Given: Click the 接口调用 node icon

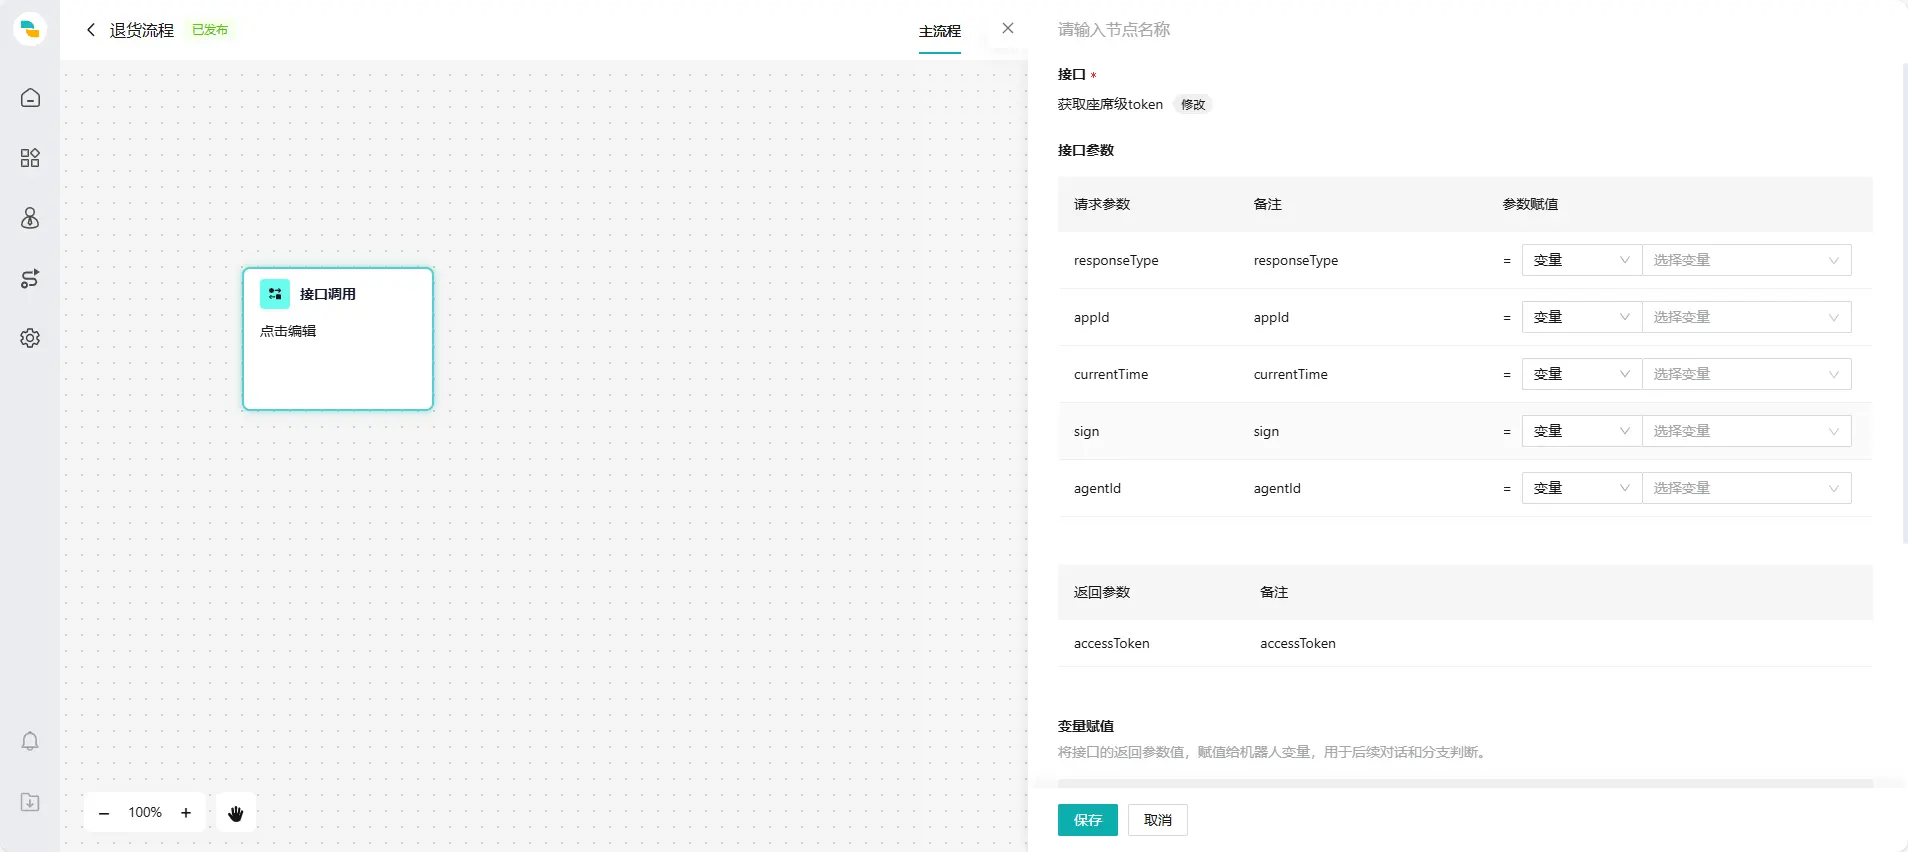Looking at the screenshot, I should [275, 294].
